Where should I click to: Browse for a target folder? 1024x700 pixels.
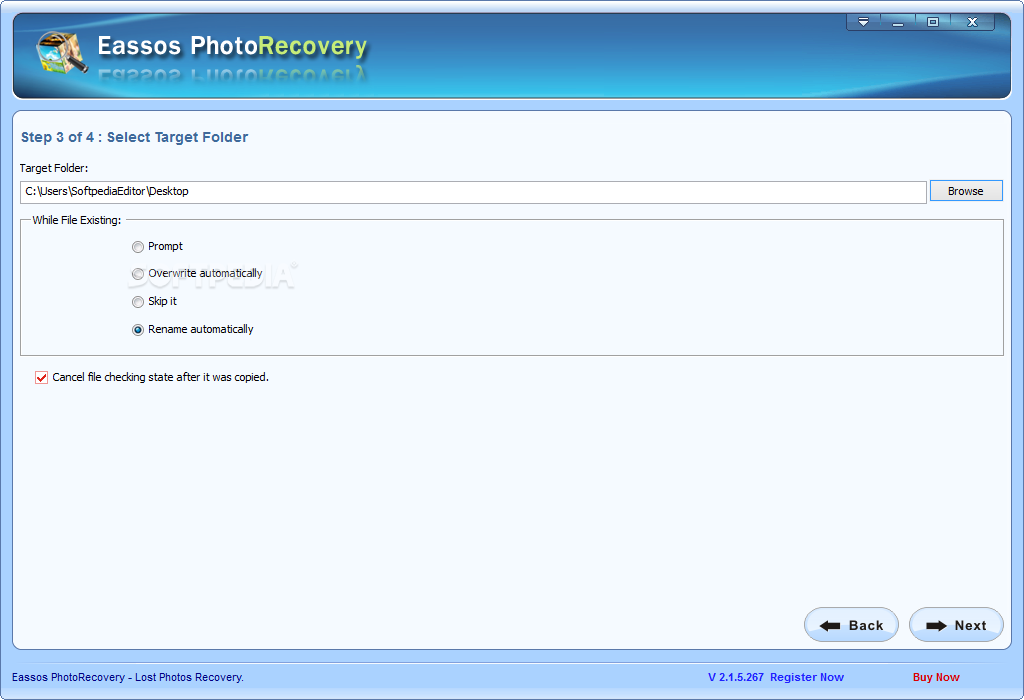pyautogui.click(x=966, y=191)
